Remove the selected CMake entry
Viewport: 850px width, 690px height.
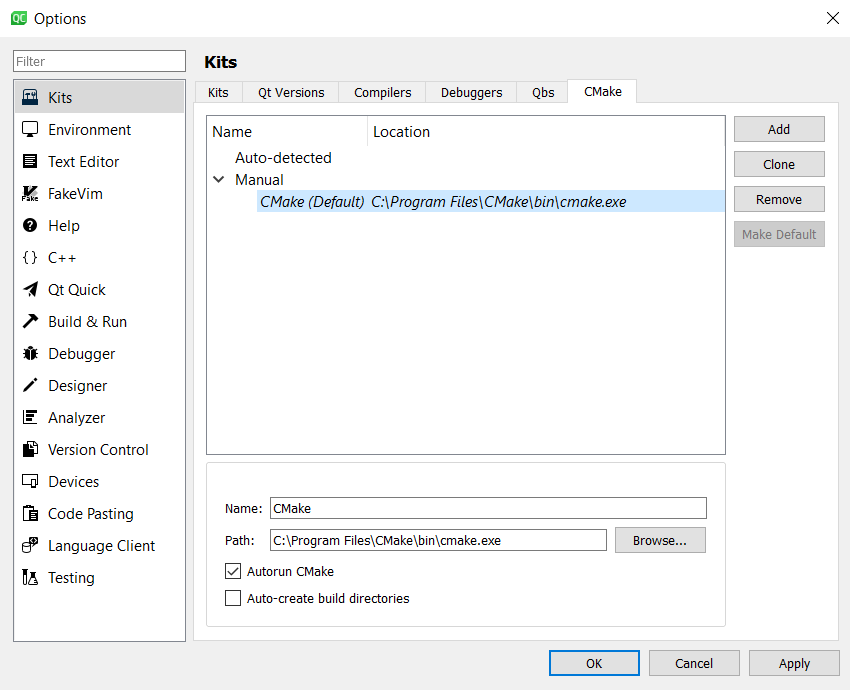(779, 199)
